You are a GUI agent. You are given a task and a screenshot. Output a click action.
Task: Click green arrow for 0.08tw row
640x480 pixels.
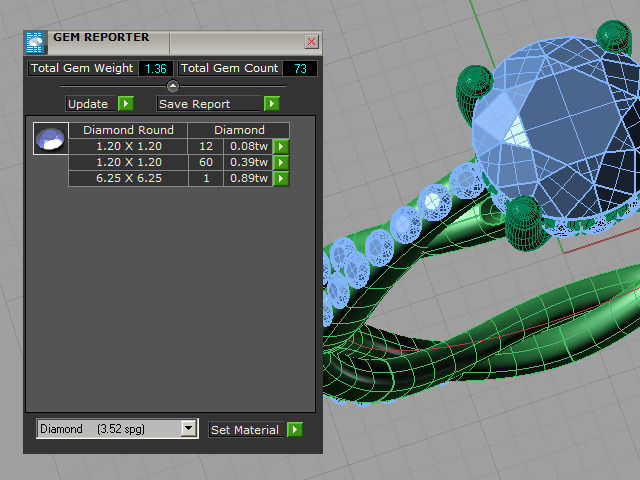point(281,147)
